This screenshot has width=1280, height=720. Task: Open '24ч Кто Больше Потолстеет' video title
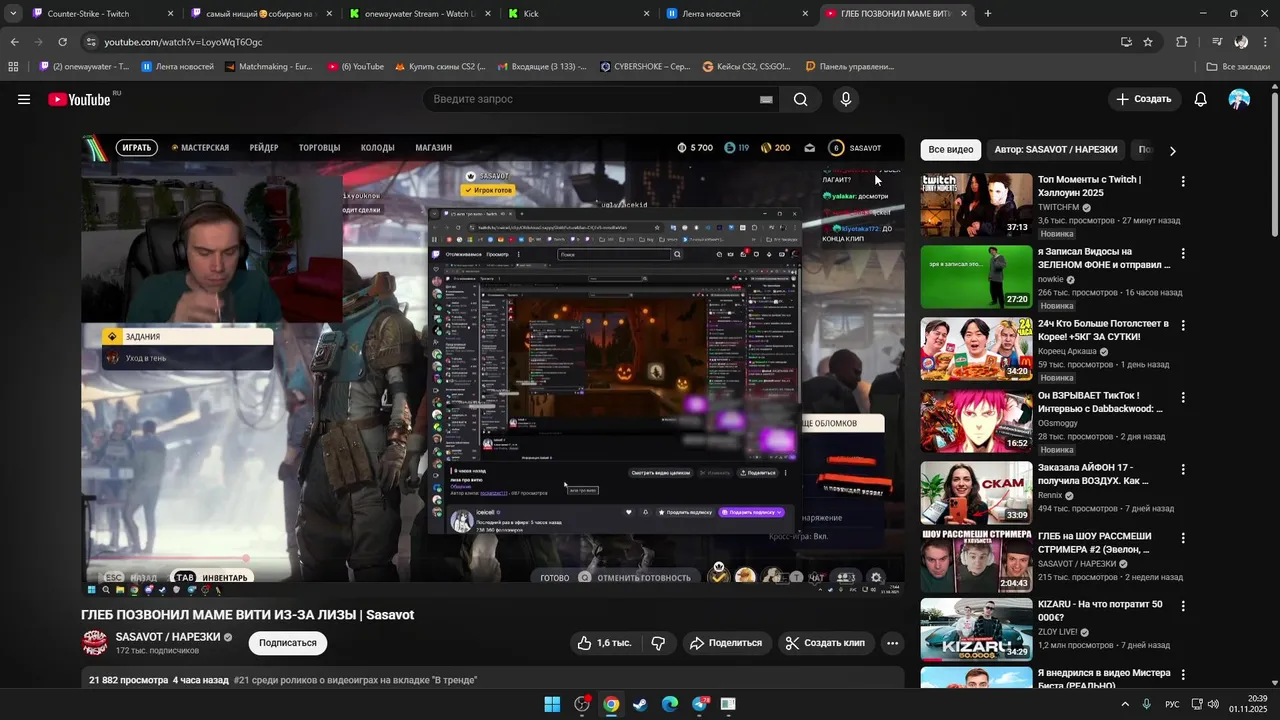click(x=1103, y=330)
